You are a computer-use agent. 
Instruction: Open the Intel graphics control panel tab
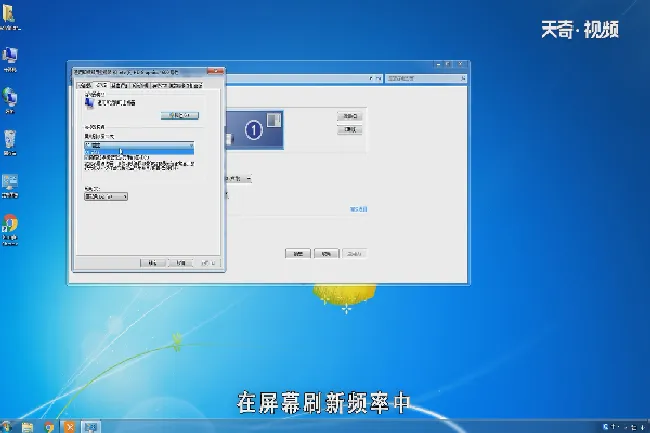pos(177,85)
